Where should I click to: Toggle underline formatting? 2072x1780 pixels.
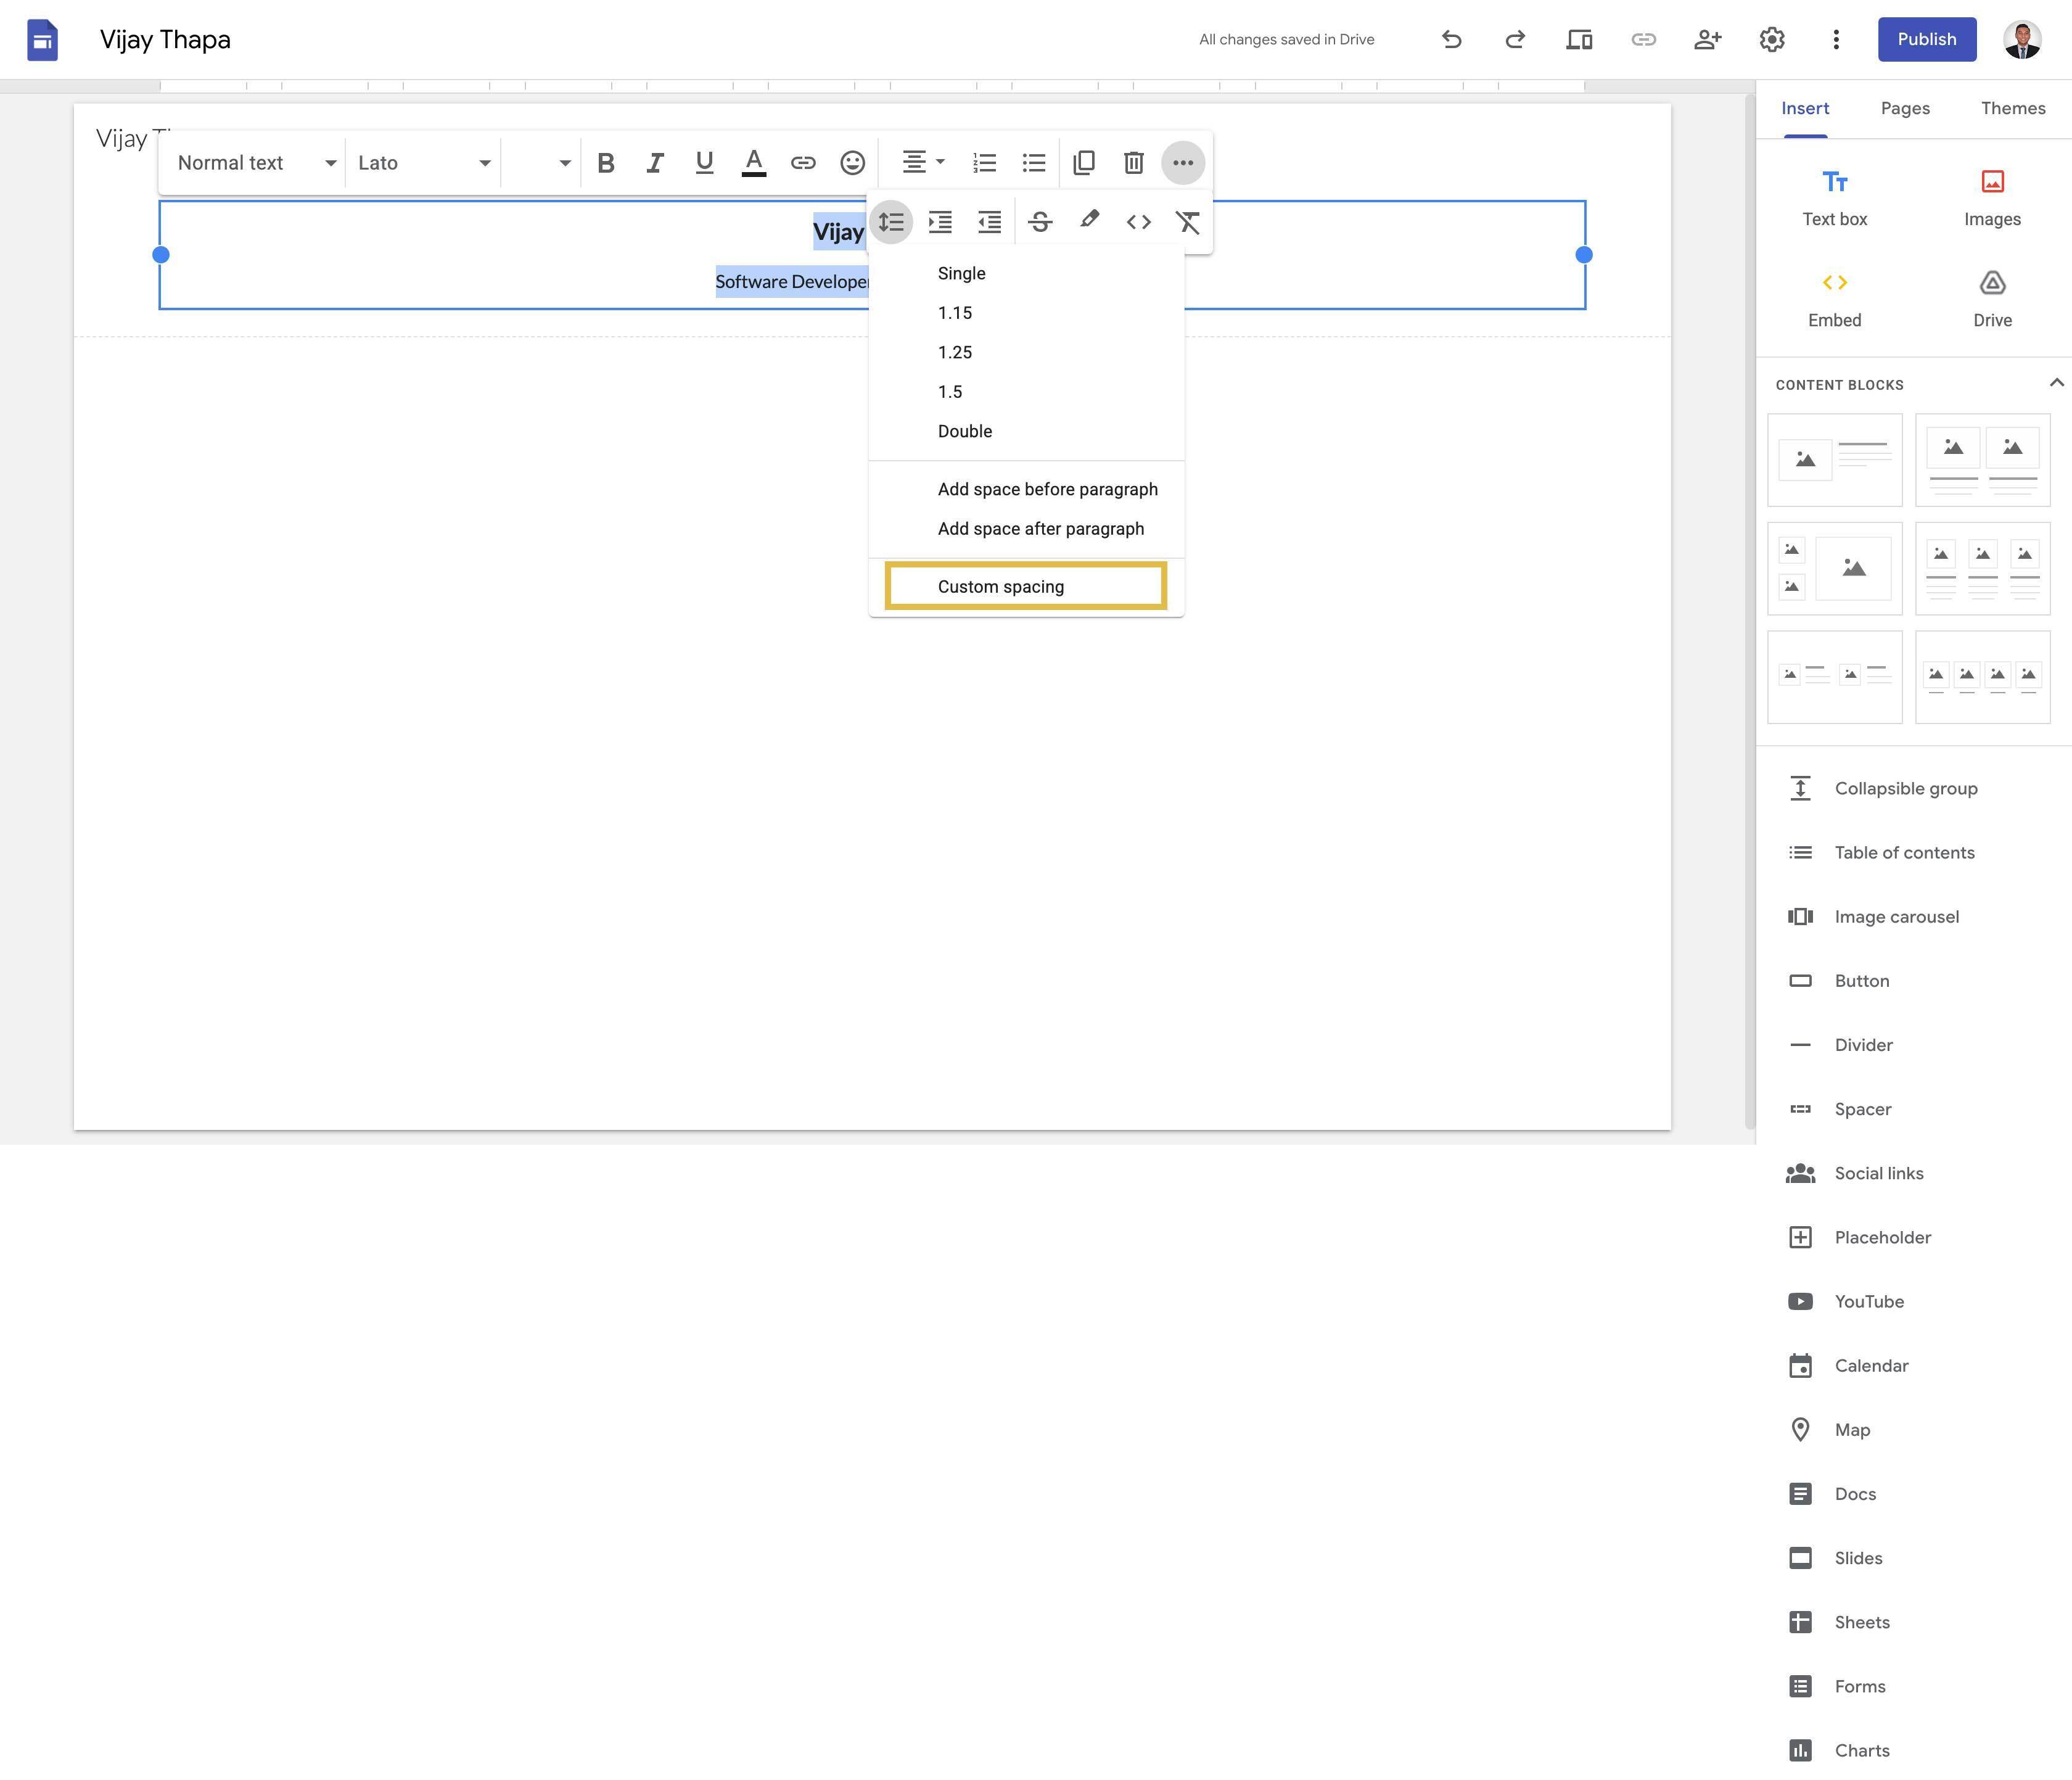coord(704,163)
